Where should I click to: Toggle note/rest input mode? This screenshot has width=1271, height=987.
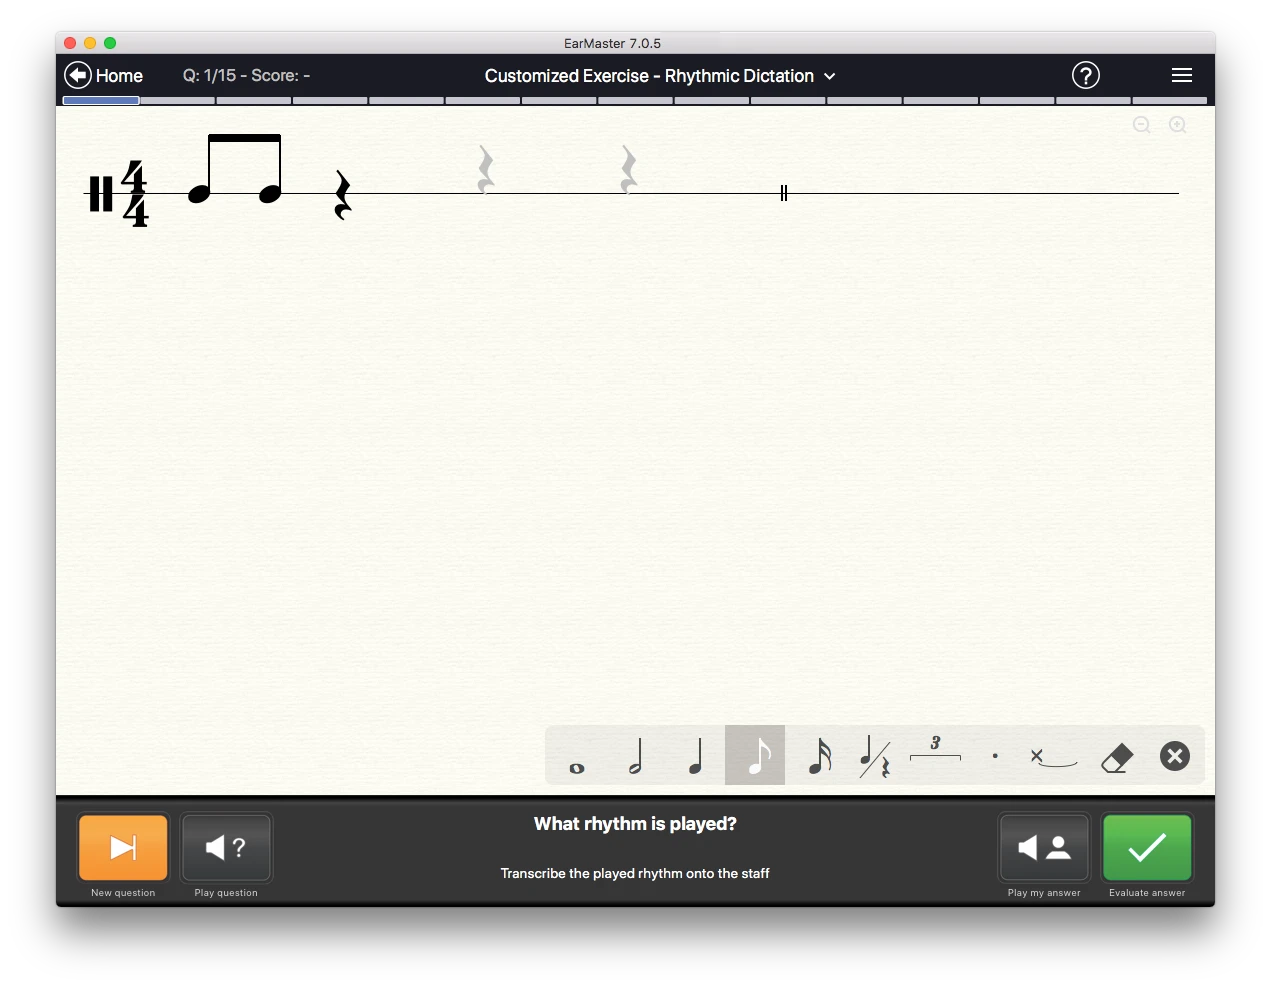[875, 756]
